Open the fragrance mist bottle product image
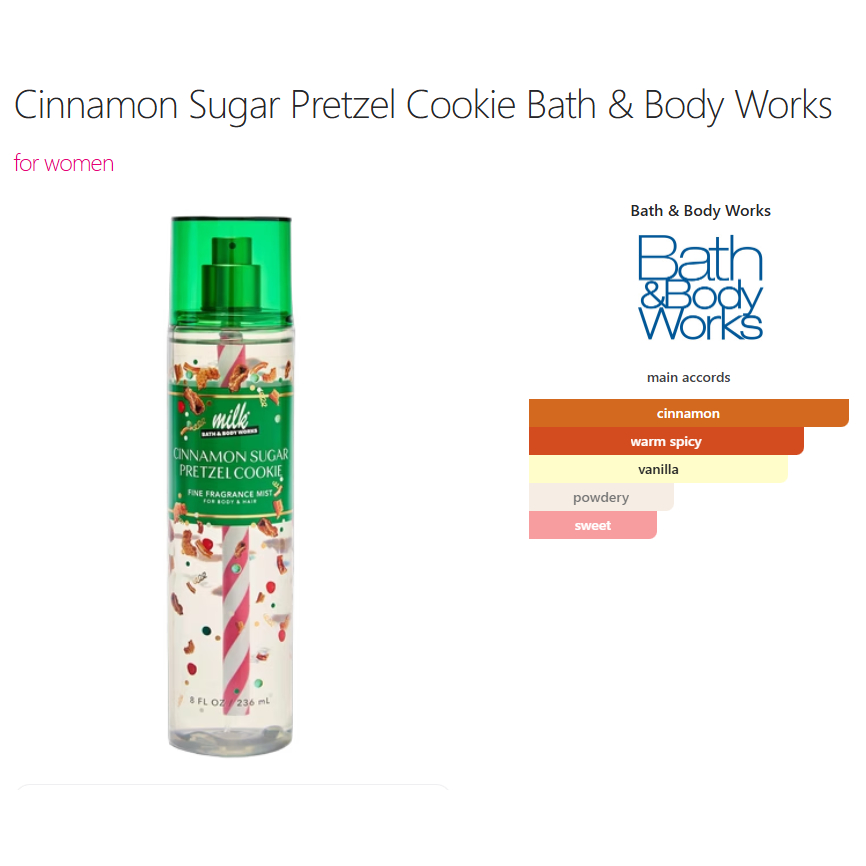 pos(231,486)
